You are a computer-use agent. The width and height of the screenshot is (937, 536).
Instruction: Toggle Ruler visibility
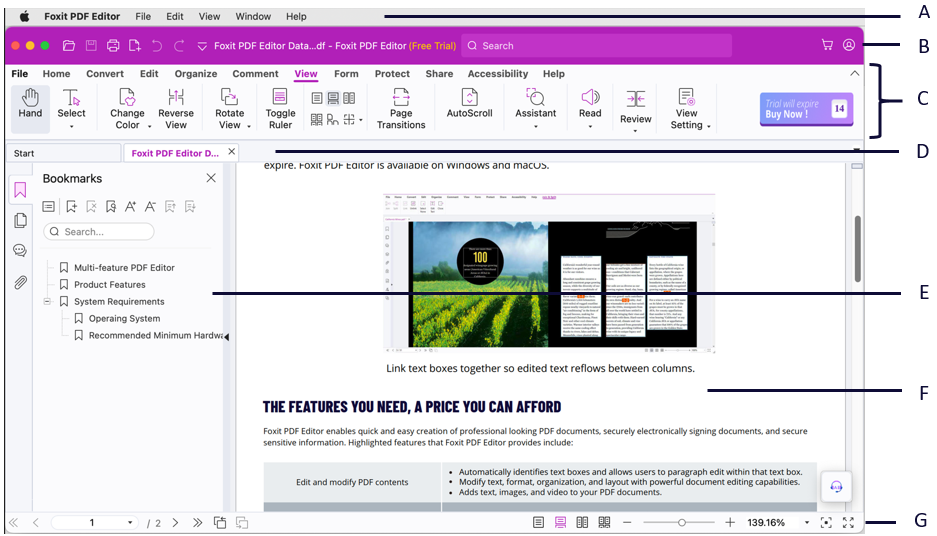point(280,104)
